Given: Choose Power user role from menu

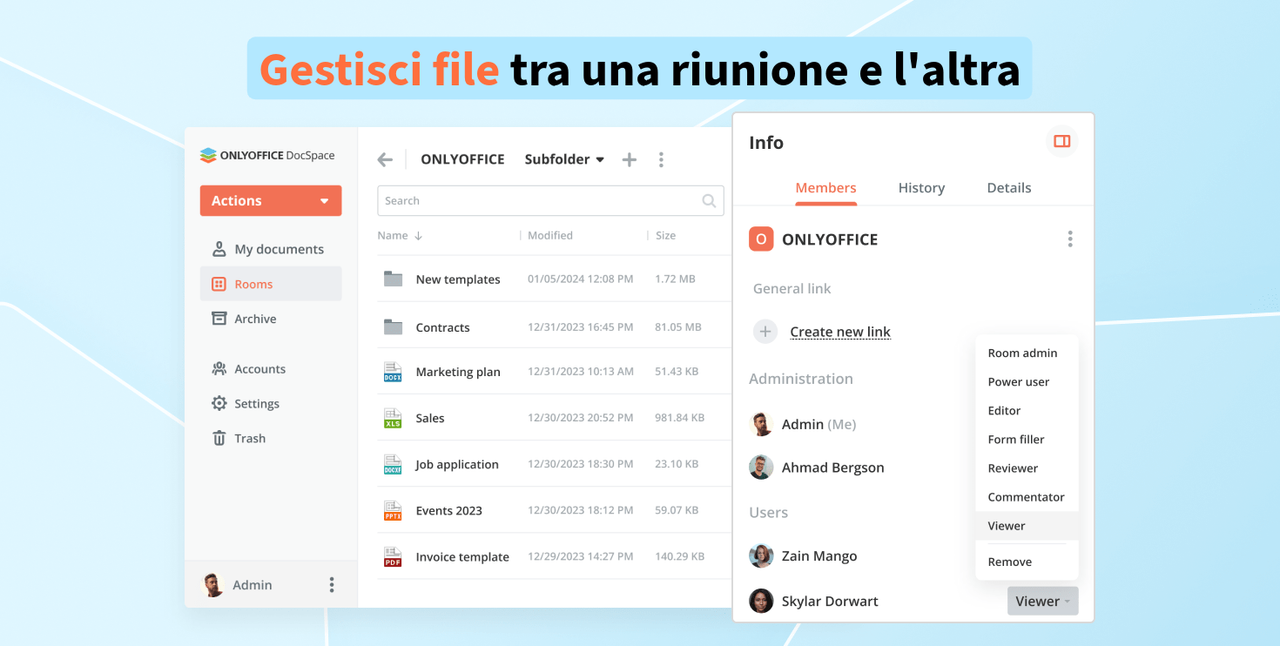Looking at the screenshot, I should pos(1027,382).
